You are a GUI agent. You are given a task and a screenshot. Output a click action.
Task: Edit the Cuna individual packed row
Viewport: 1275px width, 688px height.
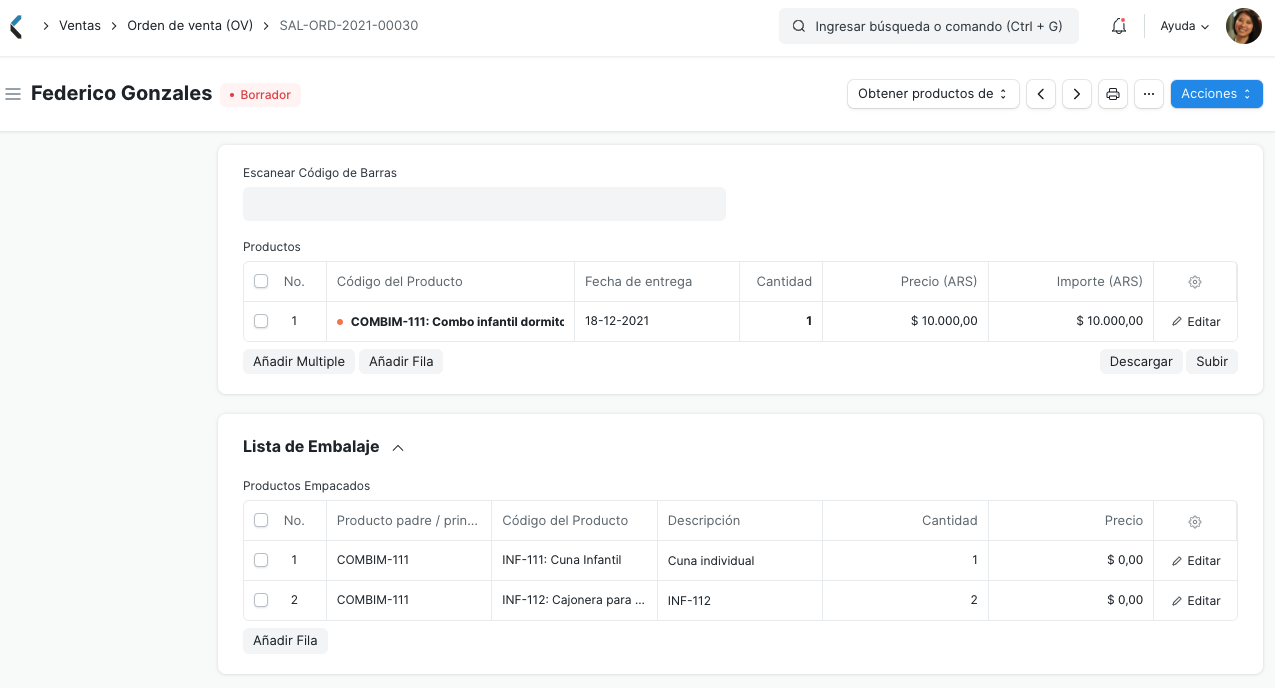point(1196,561)
